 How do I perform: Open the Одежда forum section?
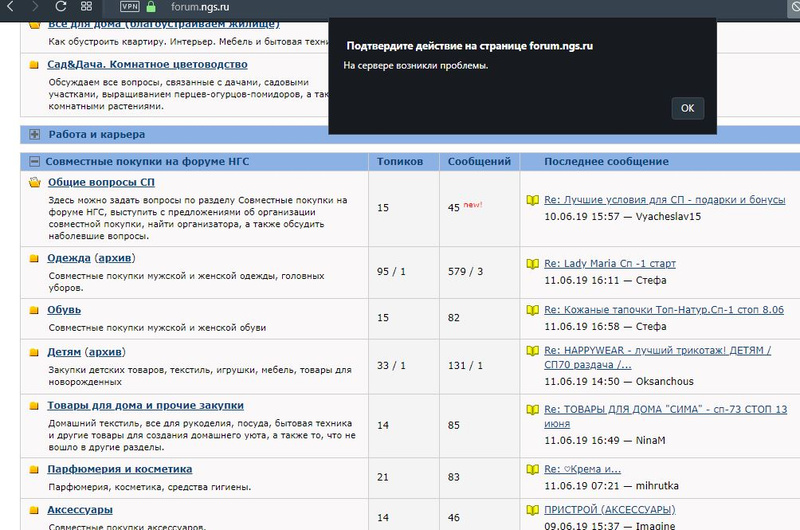68,258
